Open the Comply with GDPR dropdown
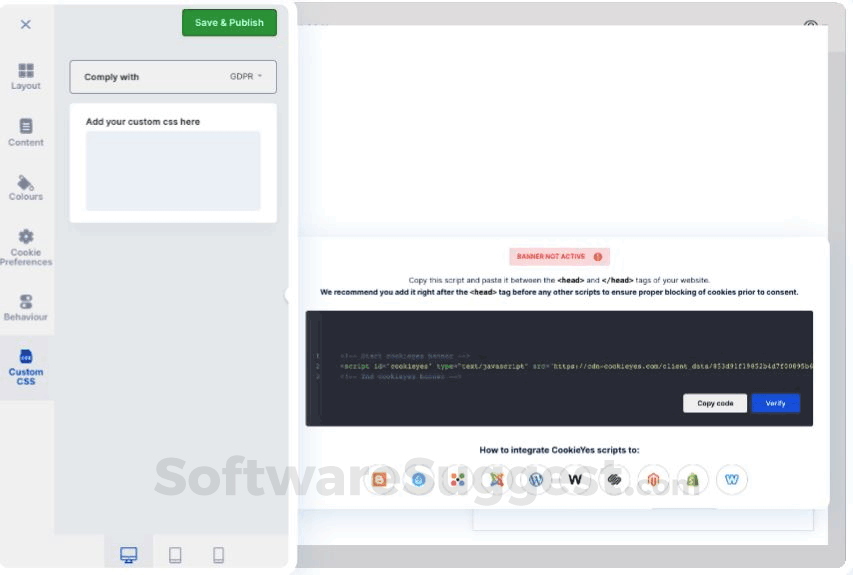The height and width of the screenshot is (575, 853). [x=173, y=77]
